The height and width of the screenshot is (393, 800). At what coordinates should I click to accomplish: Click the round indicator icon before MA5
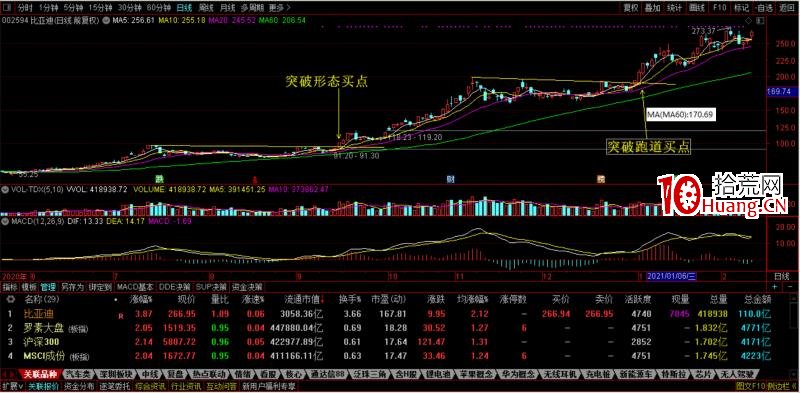106,21
